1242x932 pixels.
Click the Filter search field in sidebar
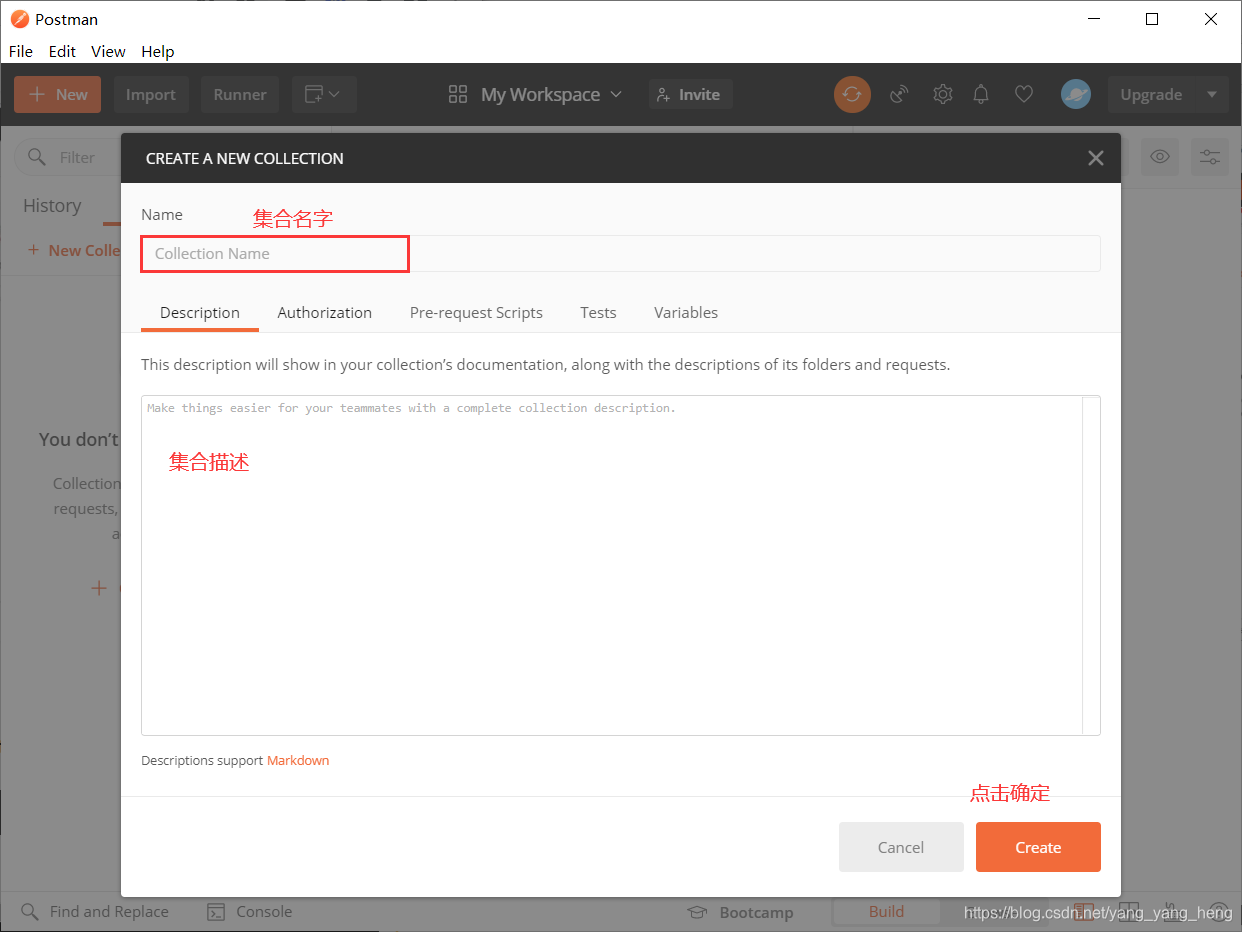[x=68, y=157]
